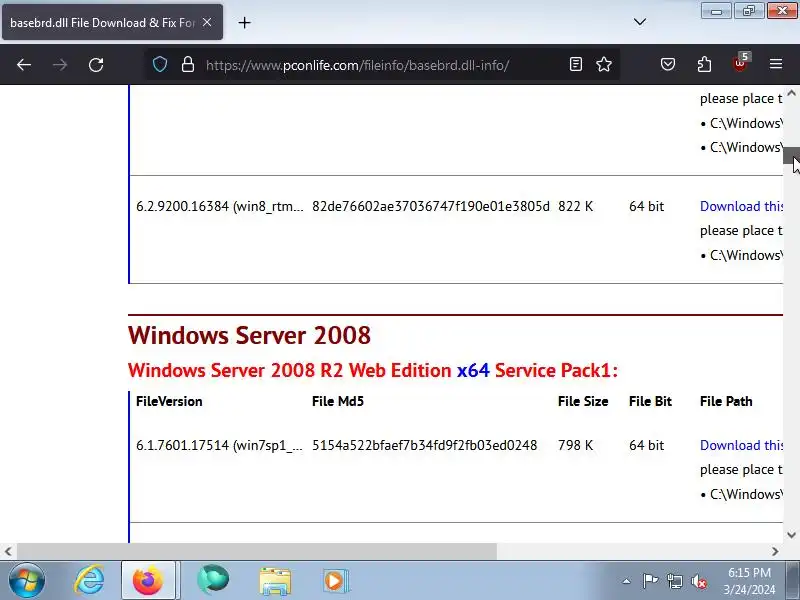Close the basebrd.dll tab

click(x=207, y=22)
